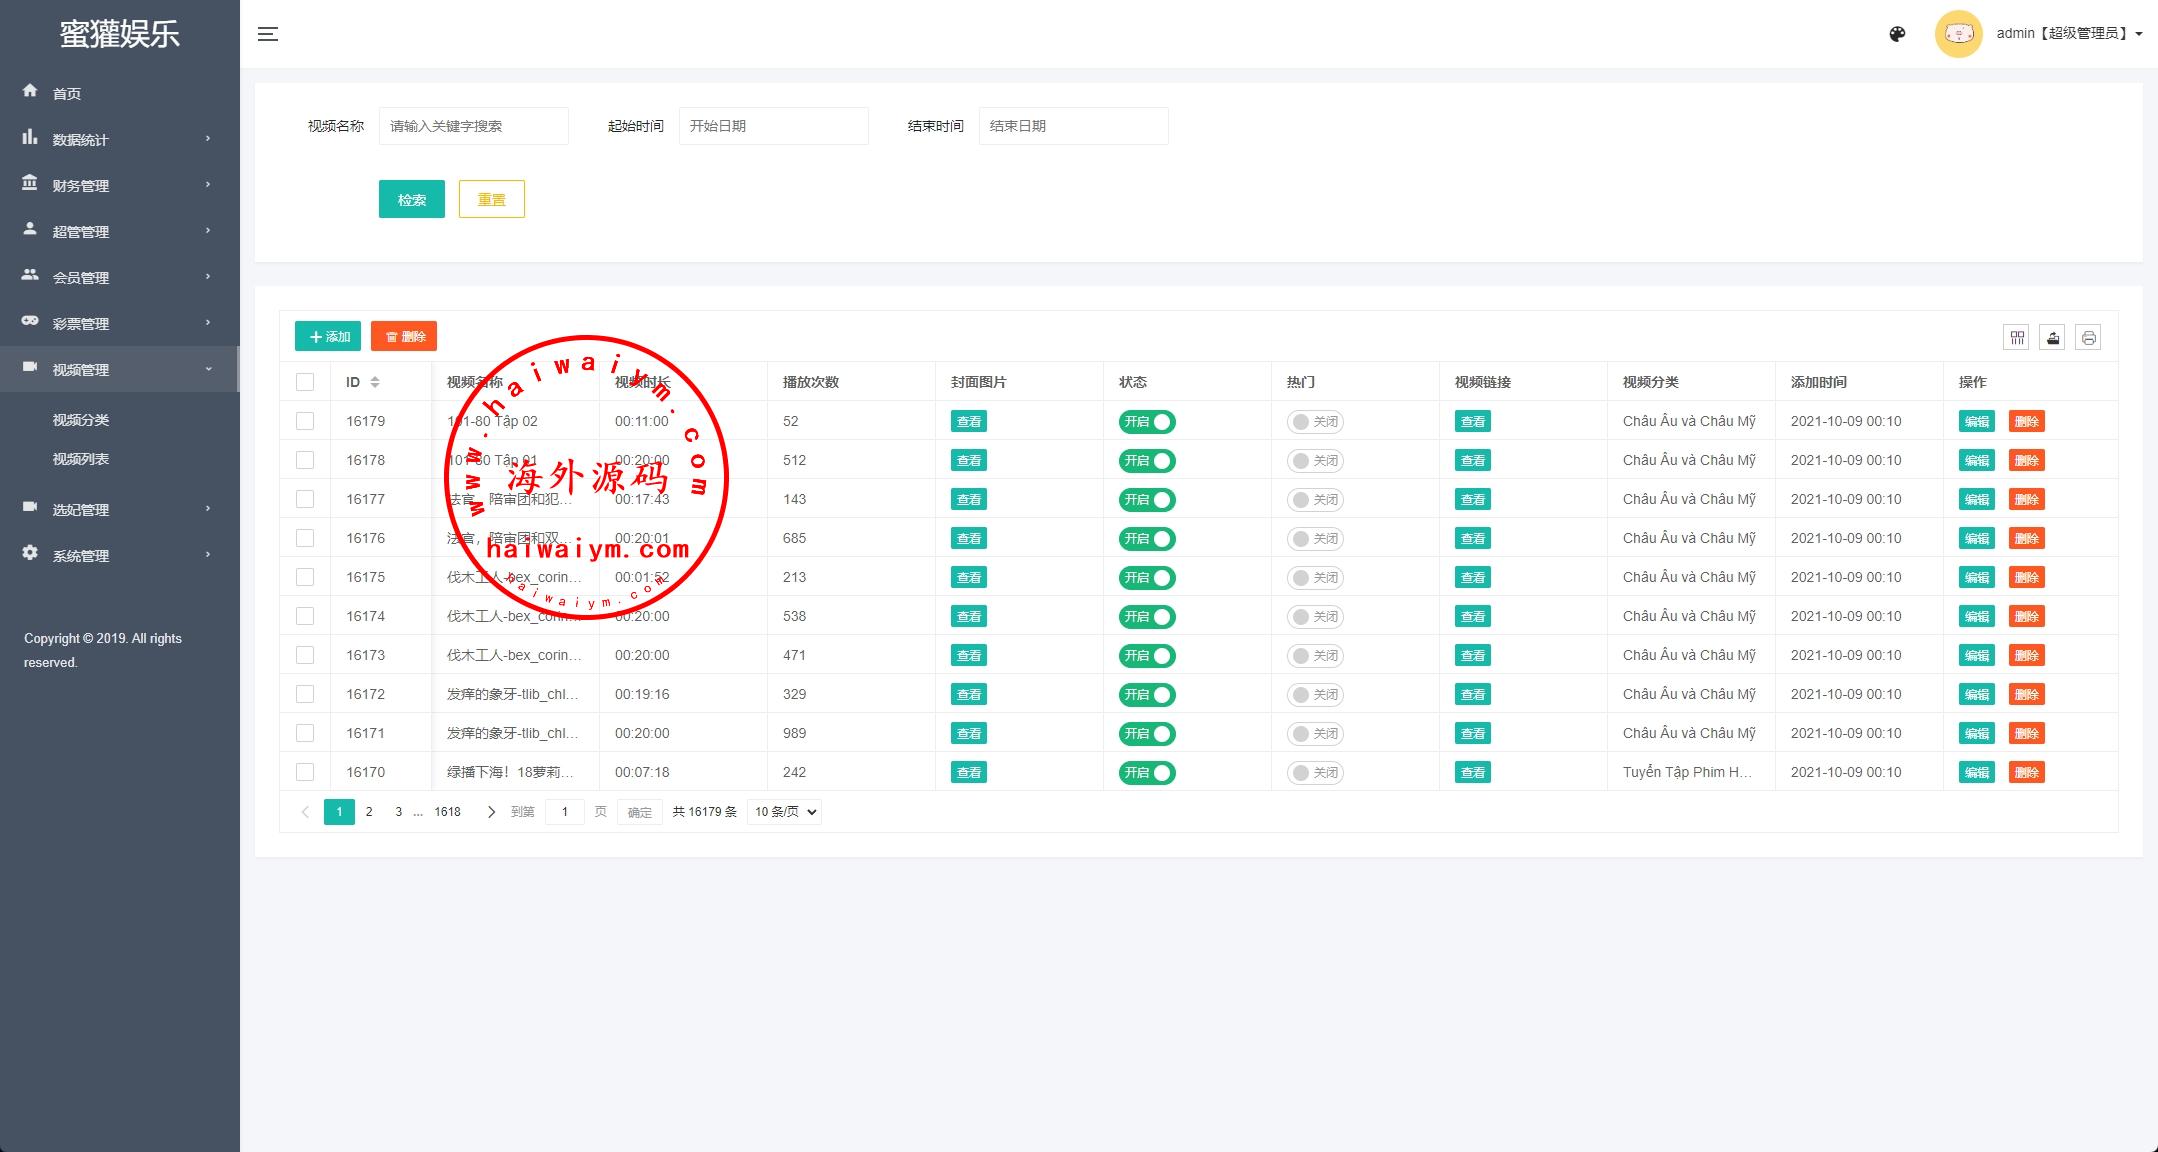Enable the hot toggle for row 16175
The width and height of the screenshot is (2158, 1152).
pyautogui.click(x=1314, y=578)
